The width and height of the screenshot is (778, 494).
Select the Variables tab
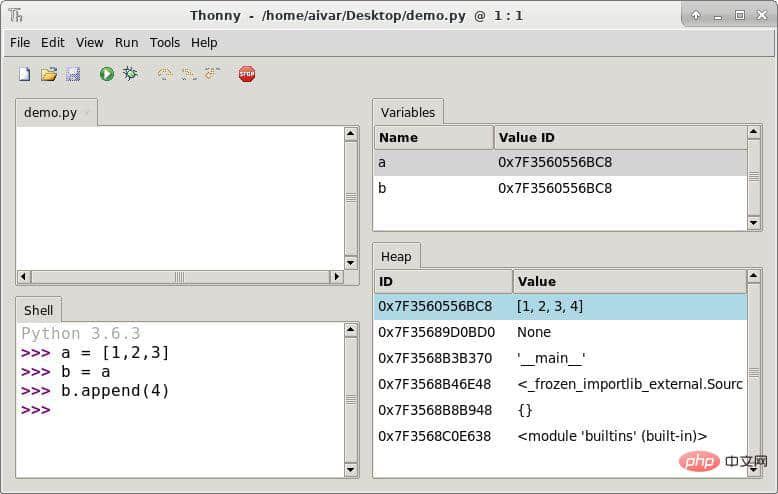pos(408,113)
